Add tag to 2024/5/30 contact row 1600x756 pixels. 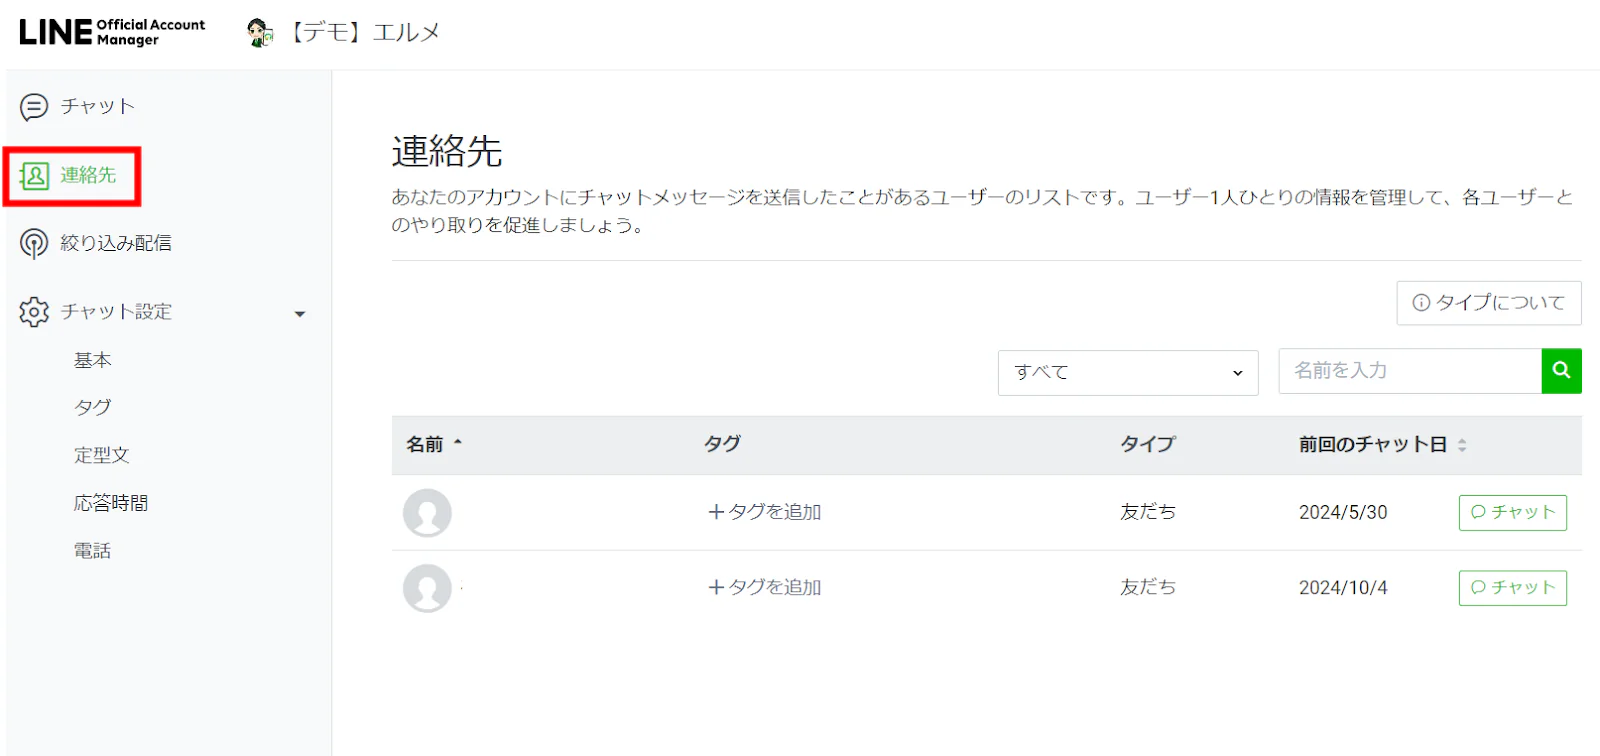point(765,512)
